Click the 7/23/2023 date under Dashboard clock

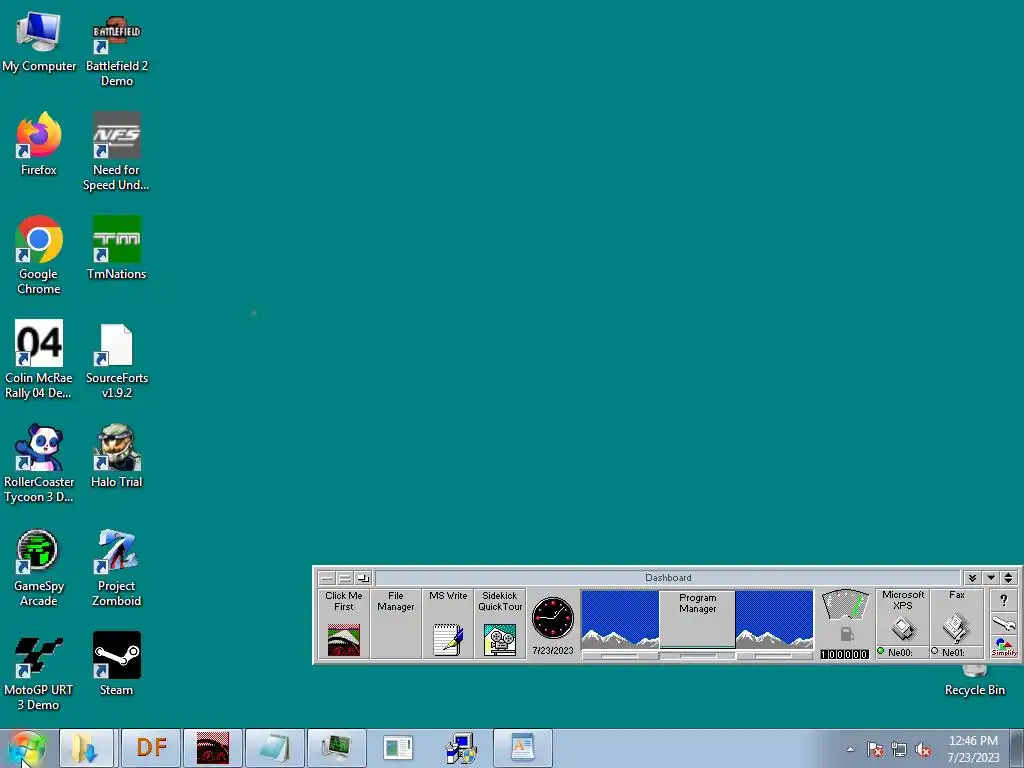coord(552,650)
